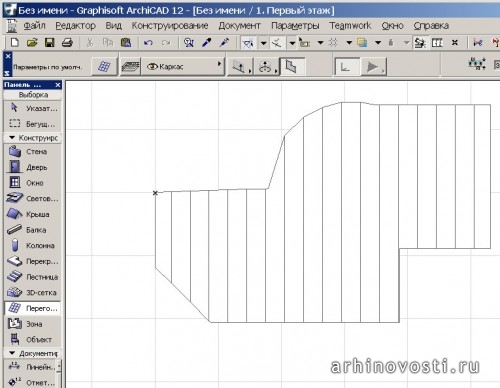Click the overlapping yellow-blue squares icon
The image size is (500, 388).
[362, 43]
